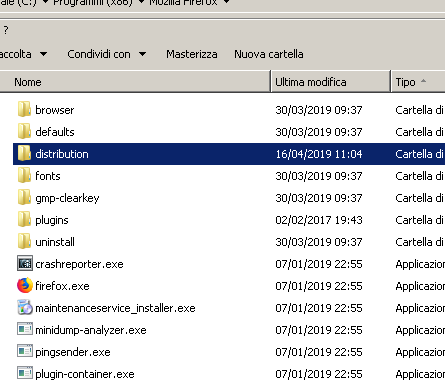
Task: Click the maintenanceservice_installer.exe installer icon
Action: (x=25, y=307)
